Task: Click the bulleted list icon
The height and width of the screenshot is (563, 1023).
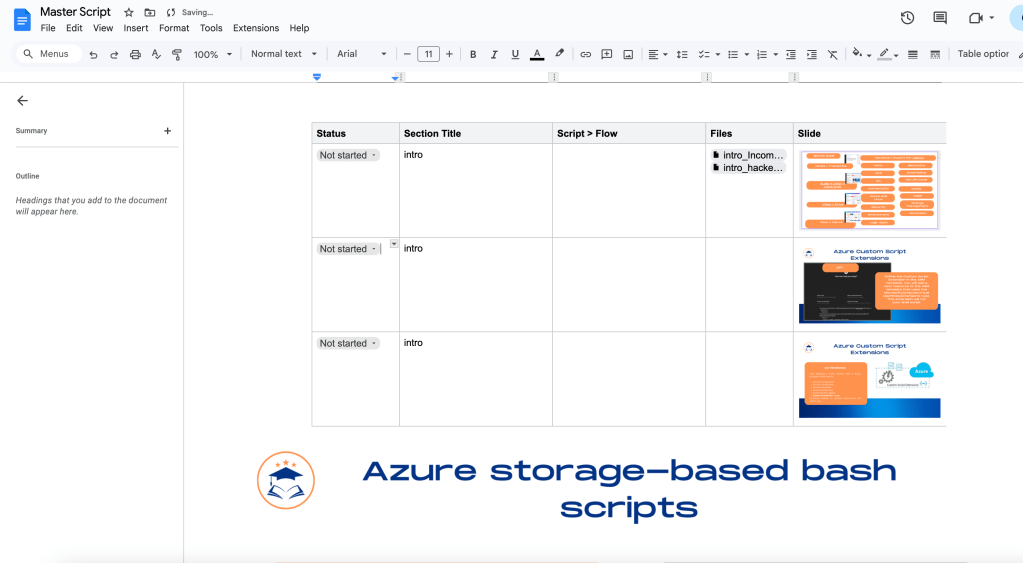Action: point(733,55)
